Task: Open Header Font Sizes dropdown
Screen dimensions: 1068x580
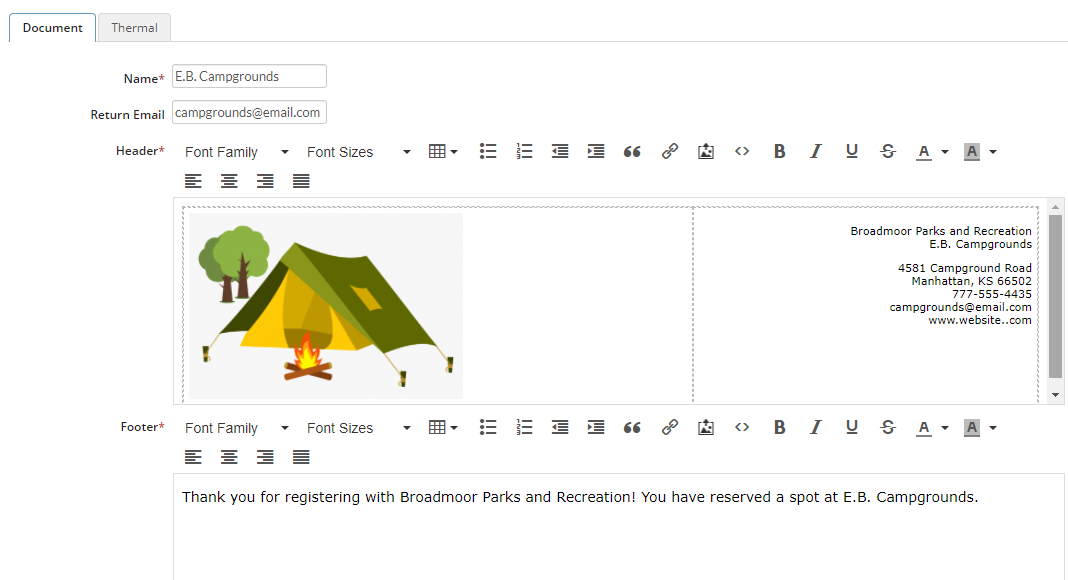Action: tap(358, 152)
